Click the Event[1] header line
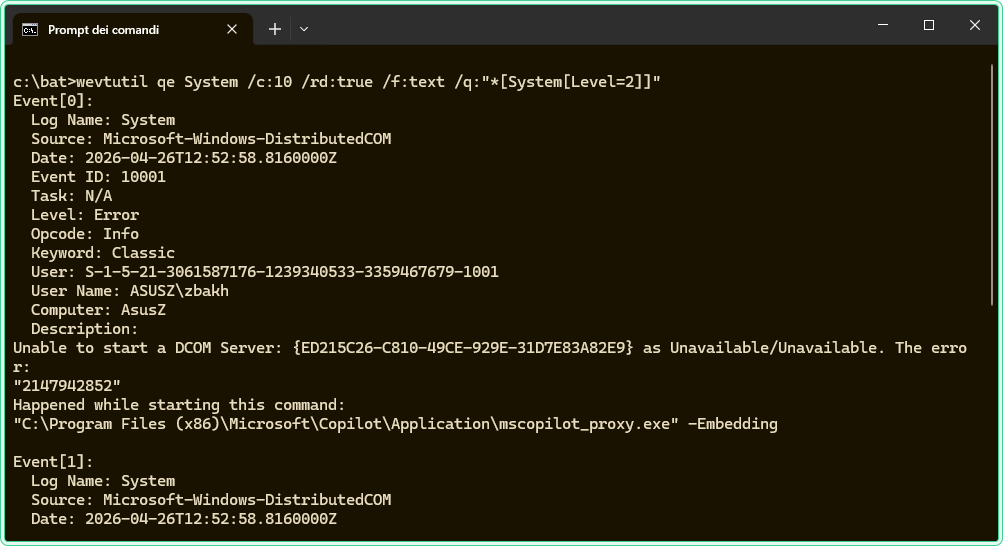Image resolution: width=1003 pixels, height=546 pixels. [x=53, y=462]
